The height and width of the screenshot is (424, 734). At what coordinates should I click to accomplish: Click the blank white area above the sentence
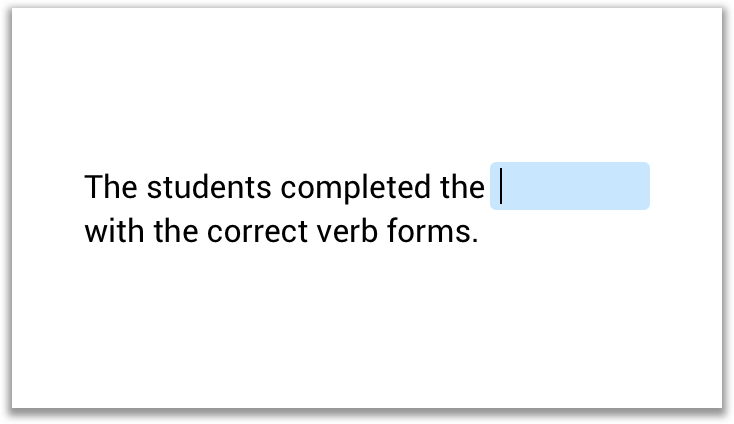click(366, 90)
